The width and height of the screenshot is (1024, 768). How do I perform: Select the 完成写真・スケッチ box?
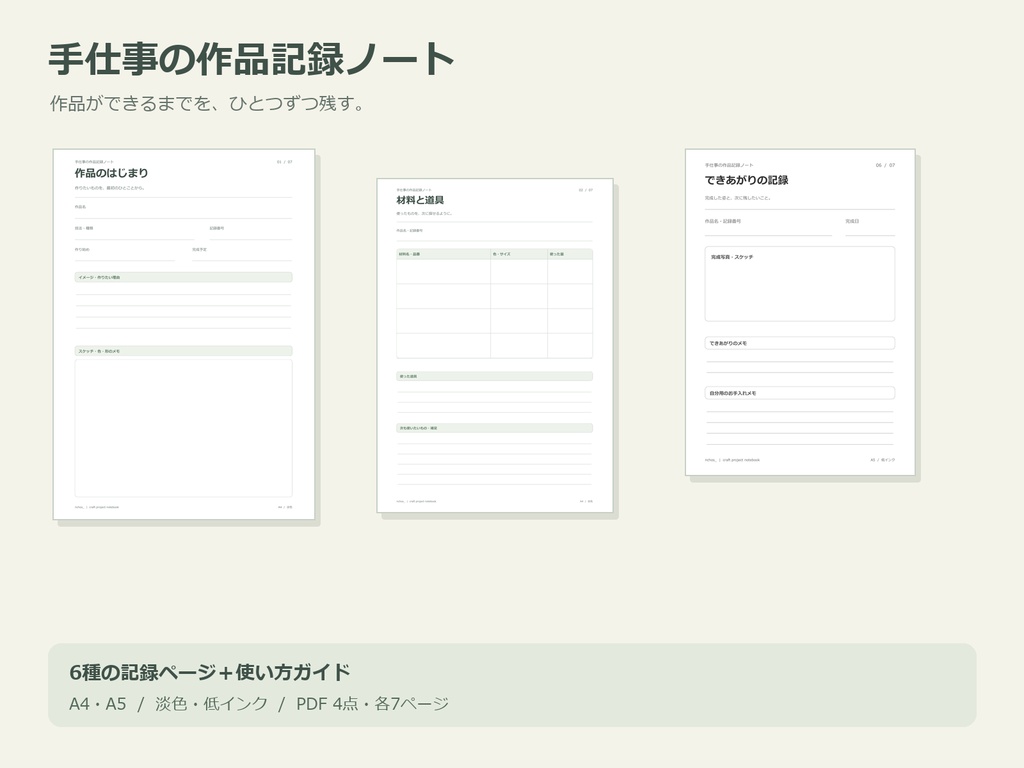click(800, 284)
